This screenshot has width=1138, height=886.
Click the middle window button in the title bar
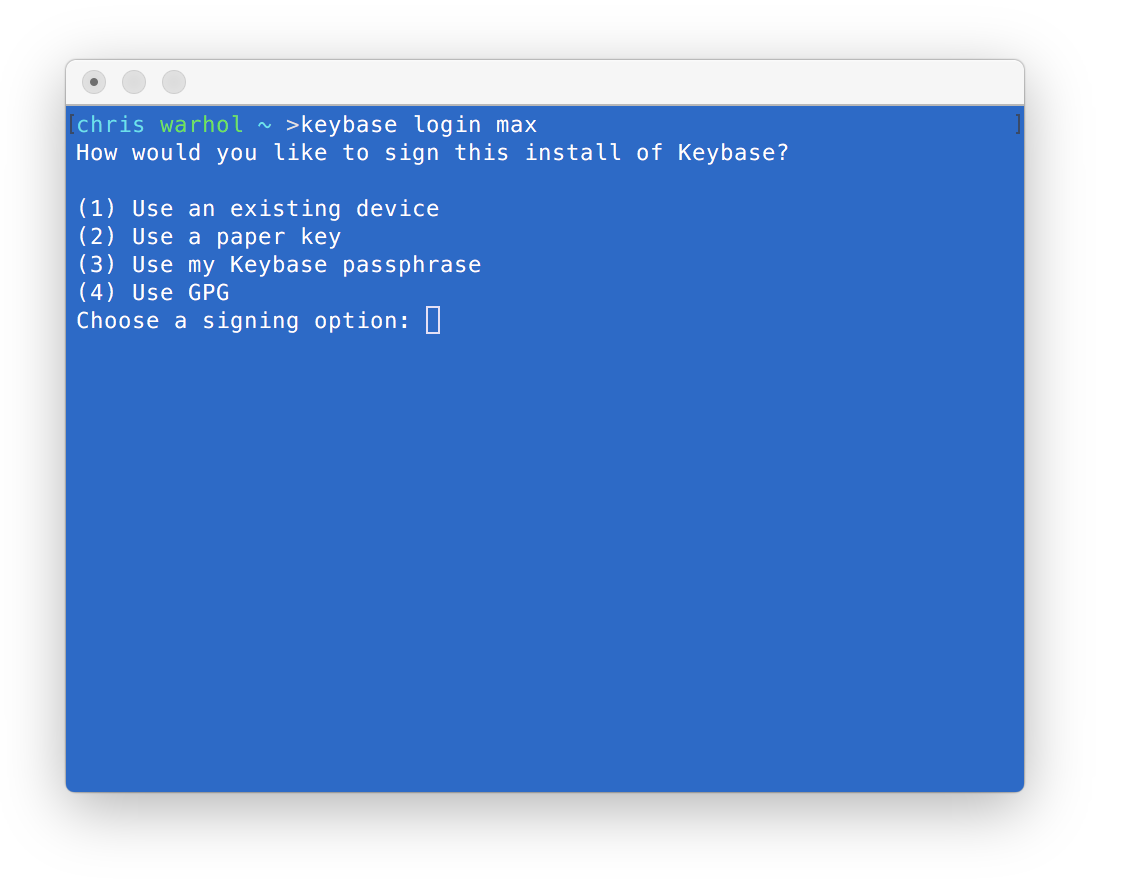[x=134, y=82]
